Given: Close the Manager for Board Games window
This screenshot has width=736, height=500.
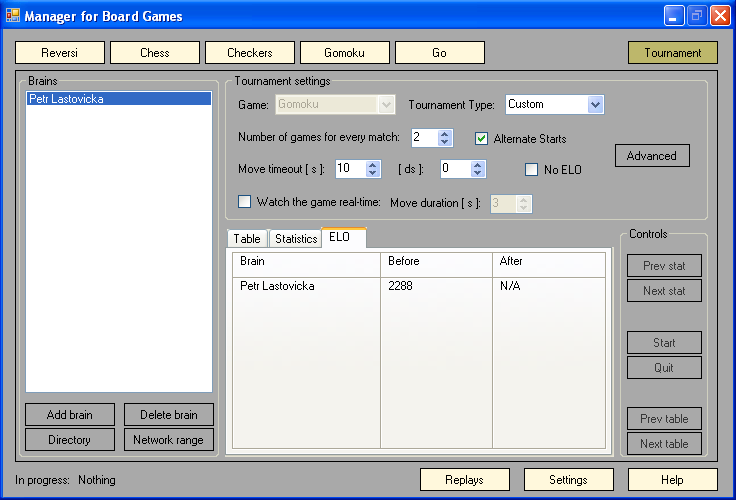Looking at the screenshot, I should coord(720,15).
